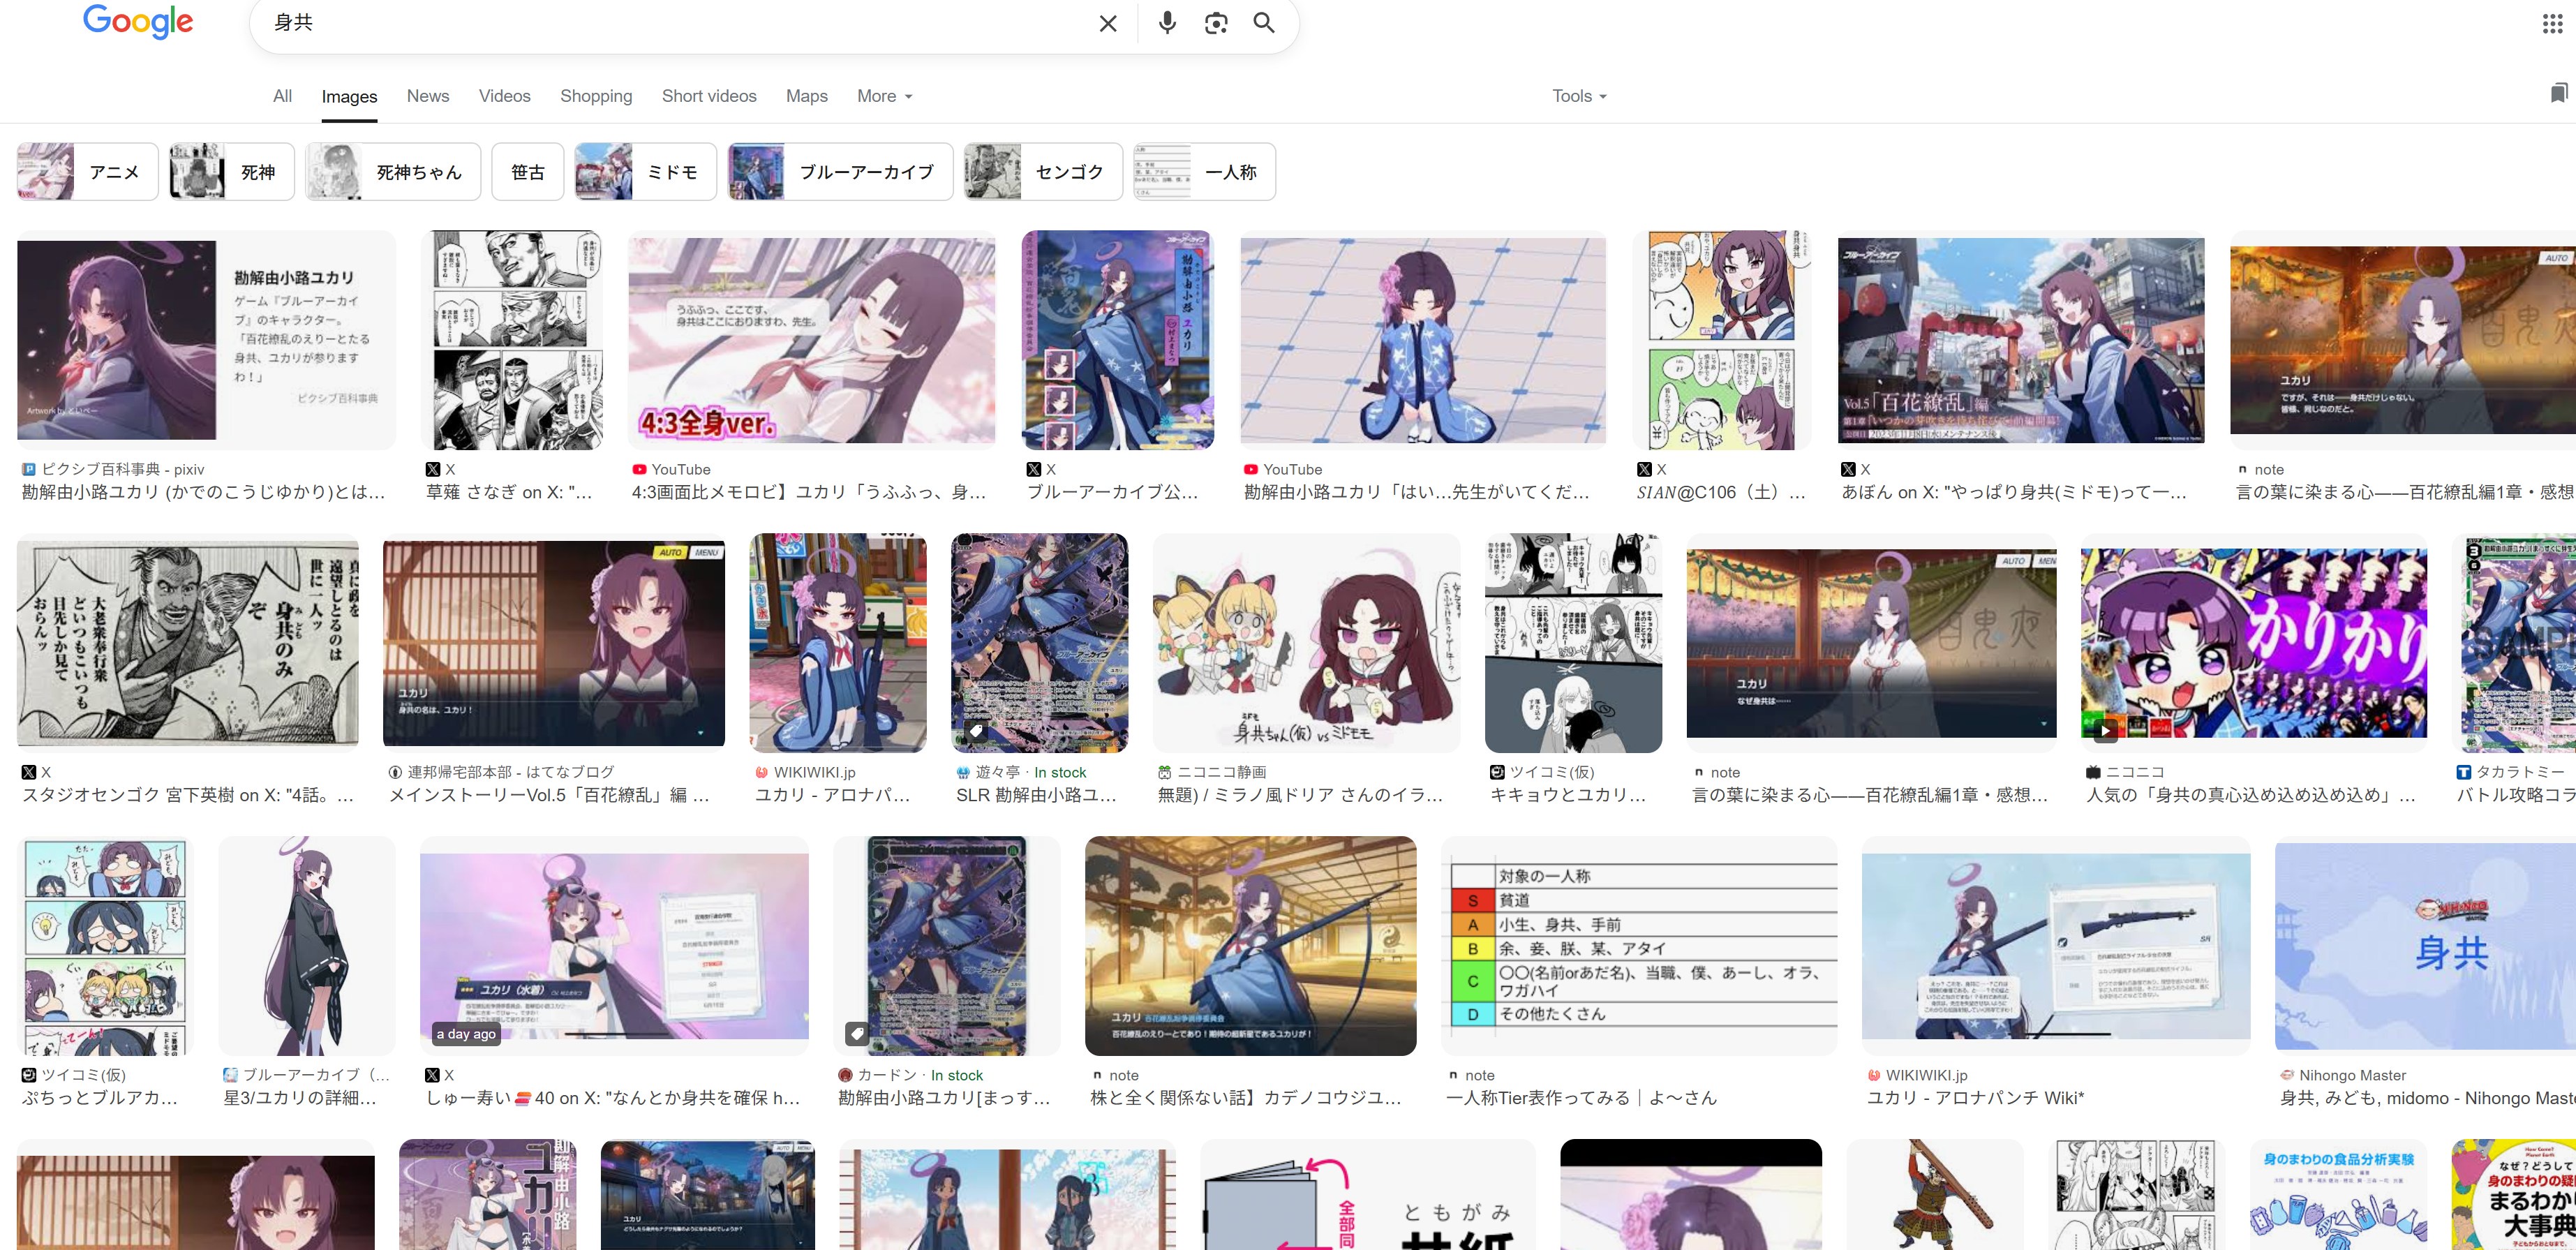The image size is (2576, 1250).
Task: Open link SLR 勘解由小路ユ... 遊々亭
Action: (x=1036, y=795)
